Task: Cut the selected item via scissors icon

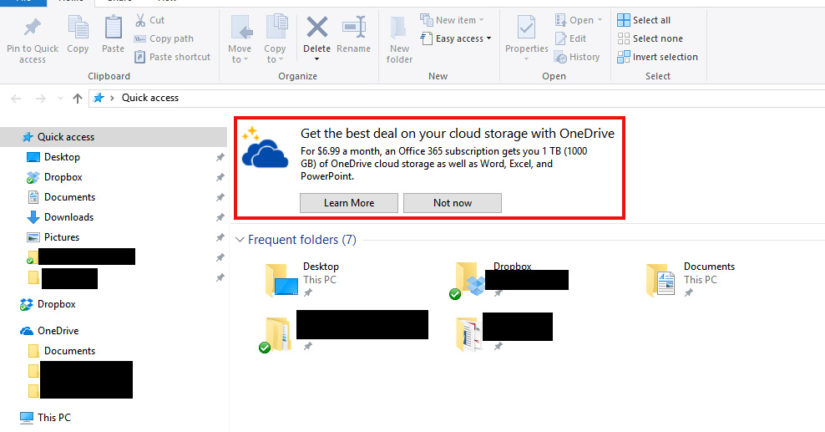Action: point(140,20)
